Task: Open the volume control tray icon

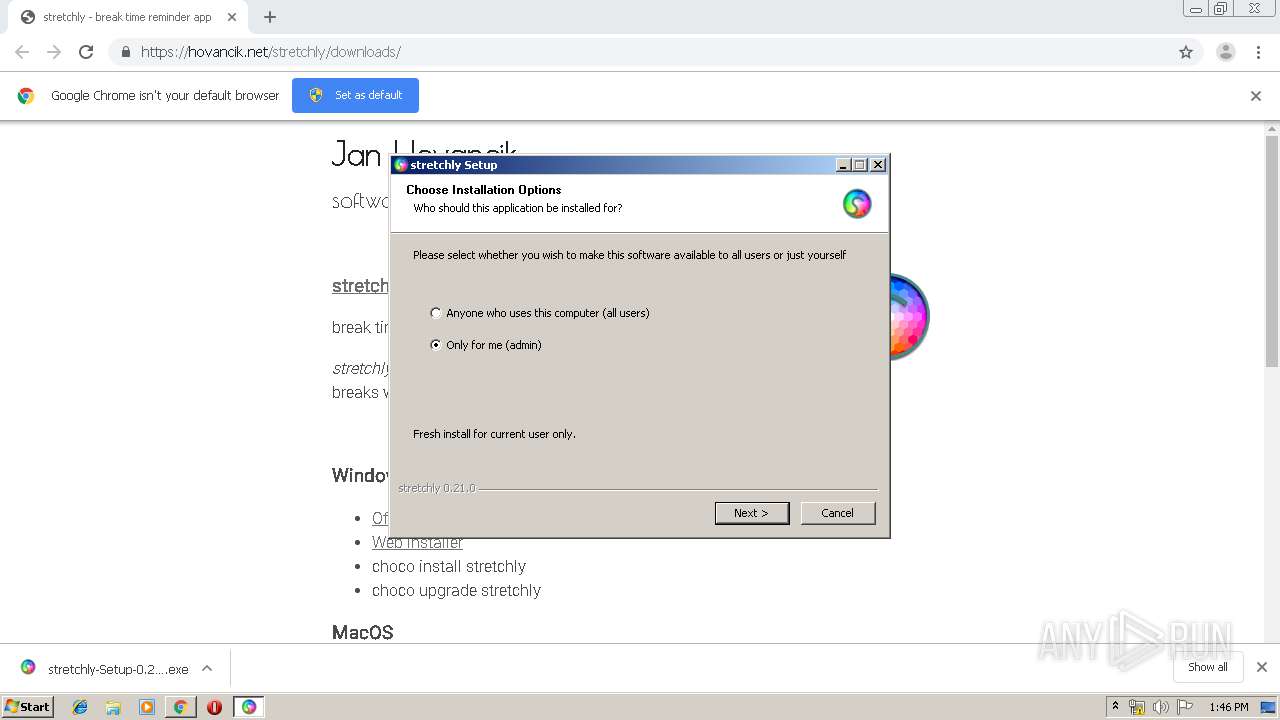Action: click(1161, 707)
